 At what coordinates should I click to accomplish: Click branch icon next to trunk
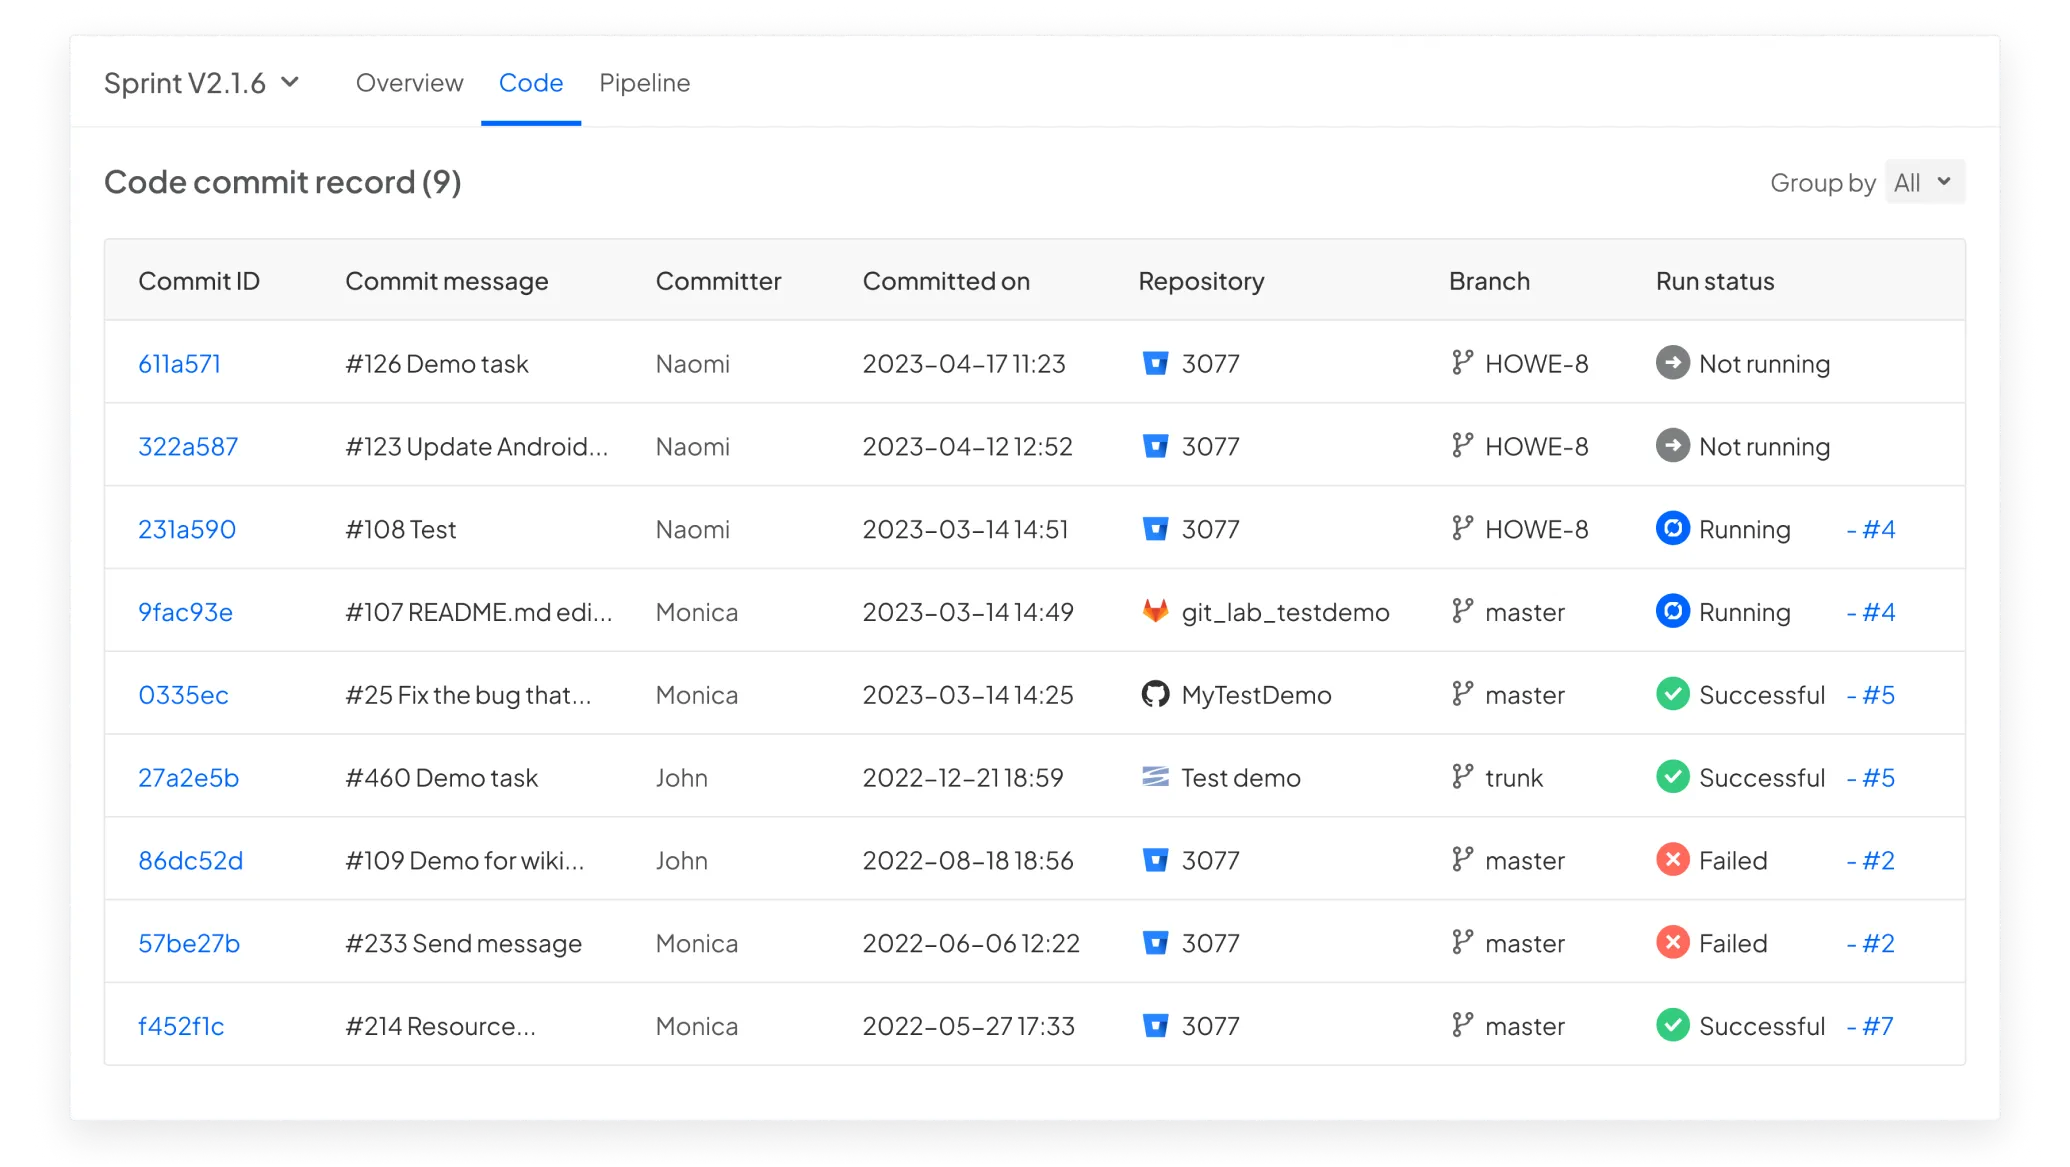pyautogui.click(x=1462, y=777)
